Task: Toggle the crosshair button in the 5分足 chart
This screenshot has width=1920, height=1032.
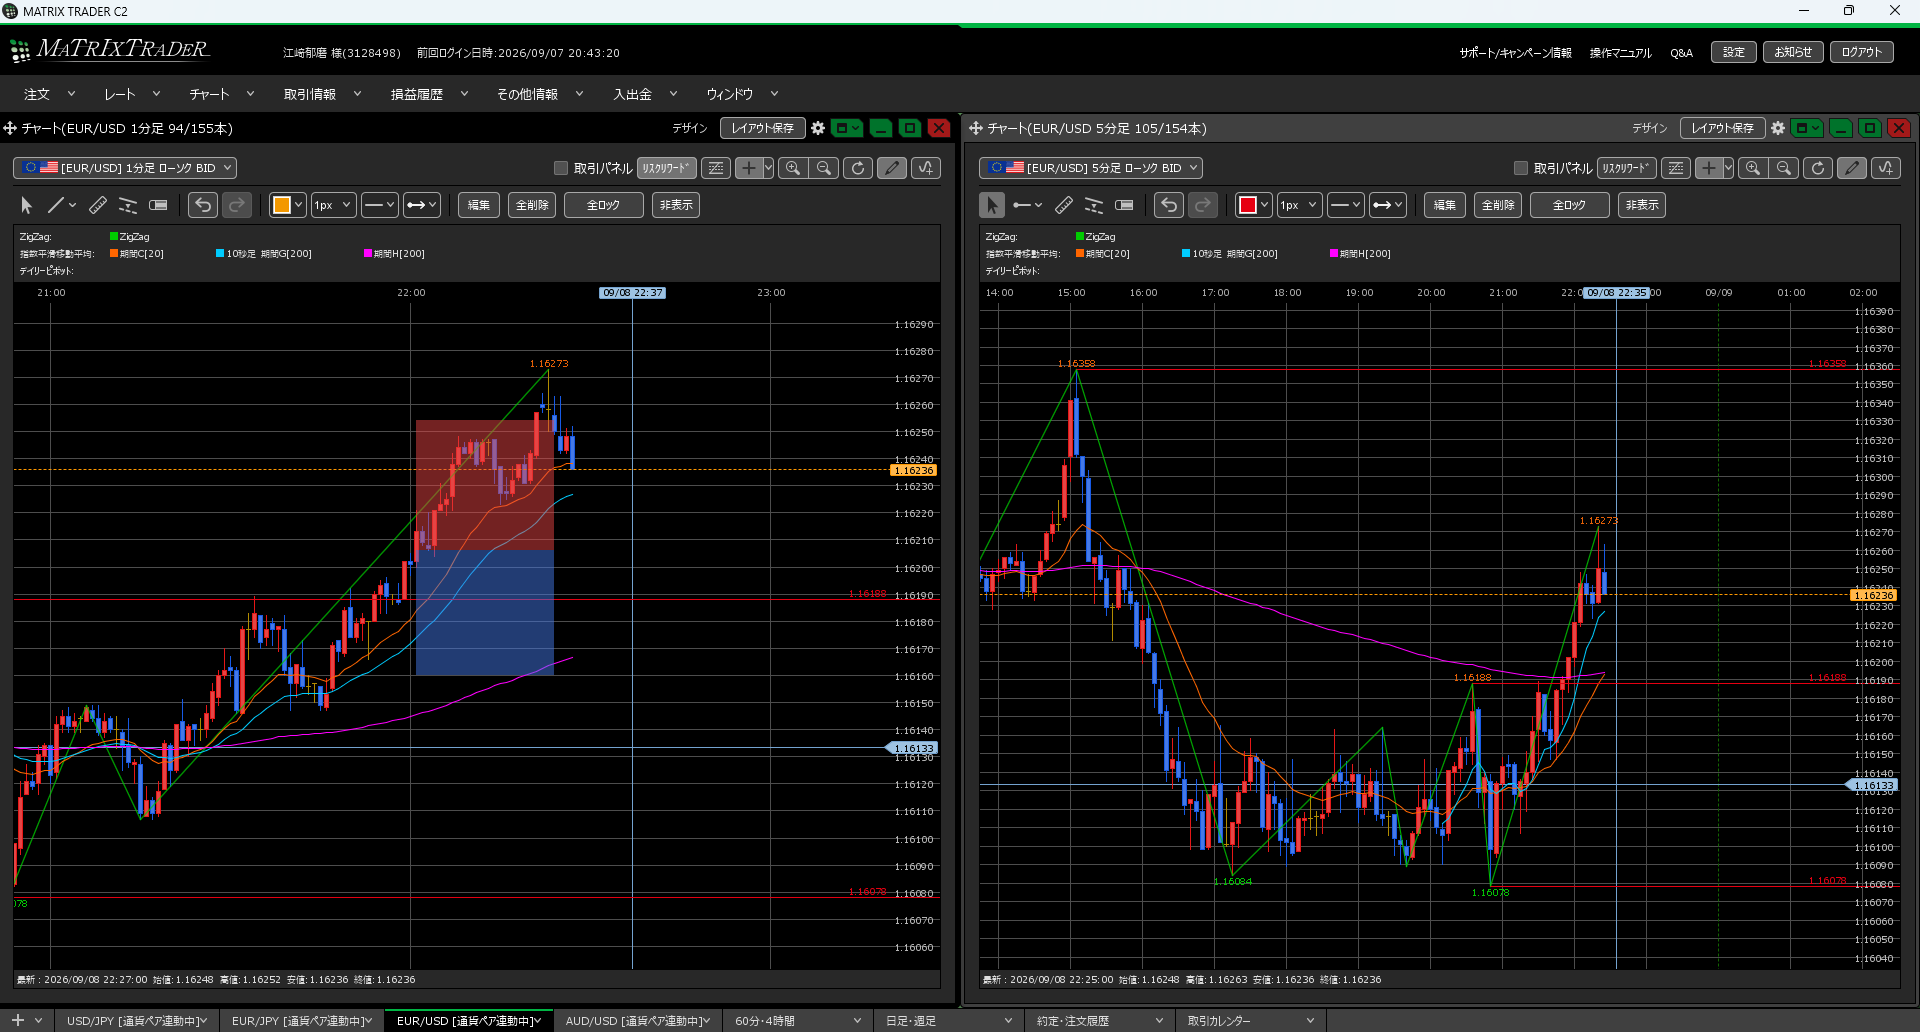Action: point(1708,168)
